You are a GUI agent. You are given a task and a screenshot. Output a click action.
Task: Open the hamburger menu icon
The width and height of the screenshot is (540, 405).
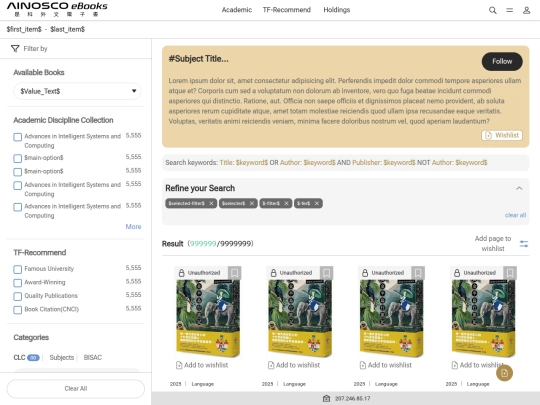(x=509, y=10)
